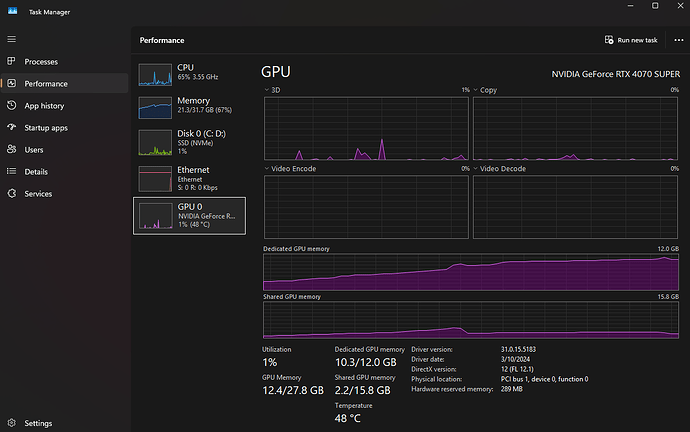
Task: Click the Dedicated GPU memory graph
Action: (471, 272)
